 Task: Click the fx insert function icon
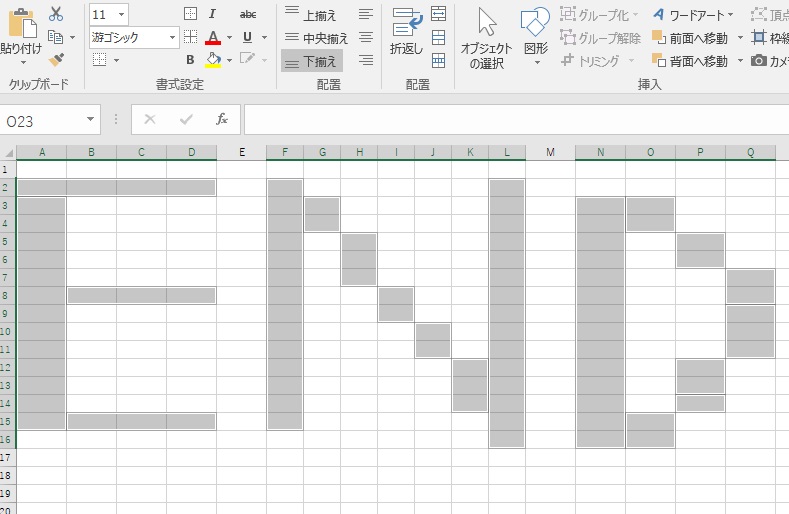click(221, 119)
